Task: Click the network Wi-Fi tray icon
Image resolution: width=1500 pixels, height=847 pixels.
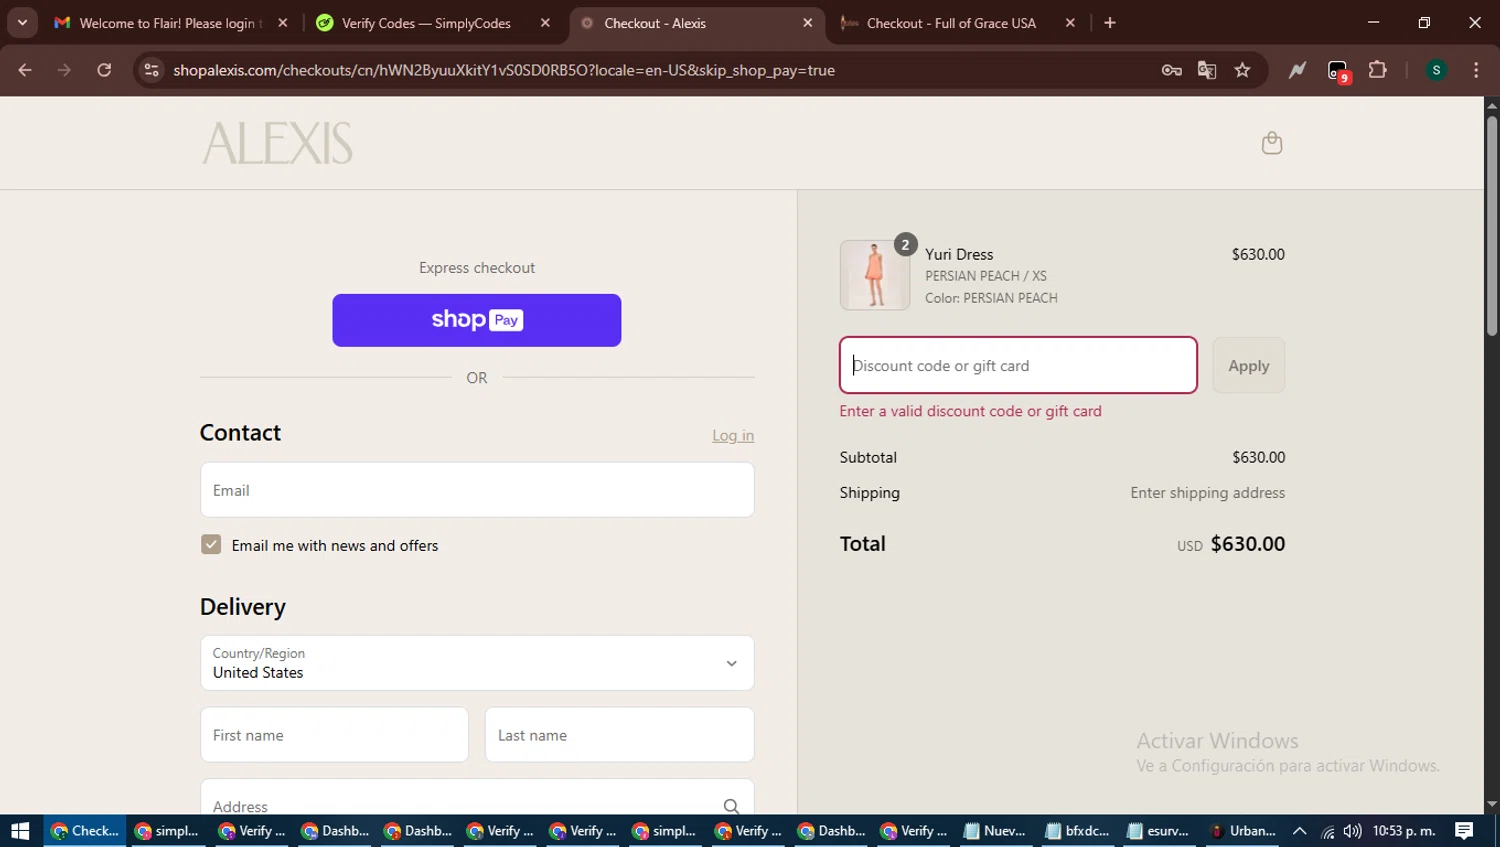Action: (x=1327, y=831)
